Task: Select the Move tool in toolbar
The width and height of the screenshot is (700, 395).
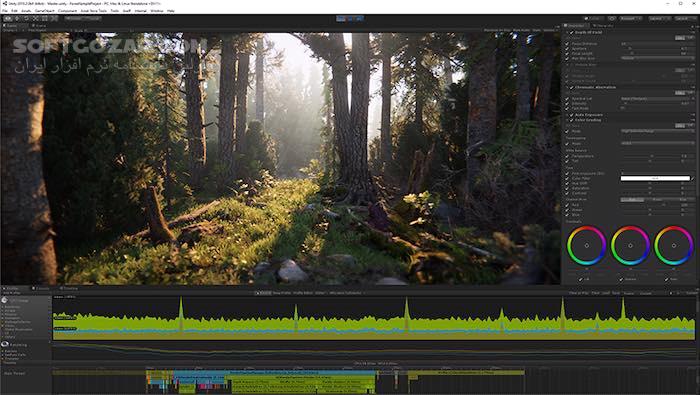Action: (x=17, y=19)
